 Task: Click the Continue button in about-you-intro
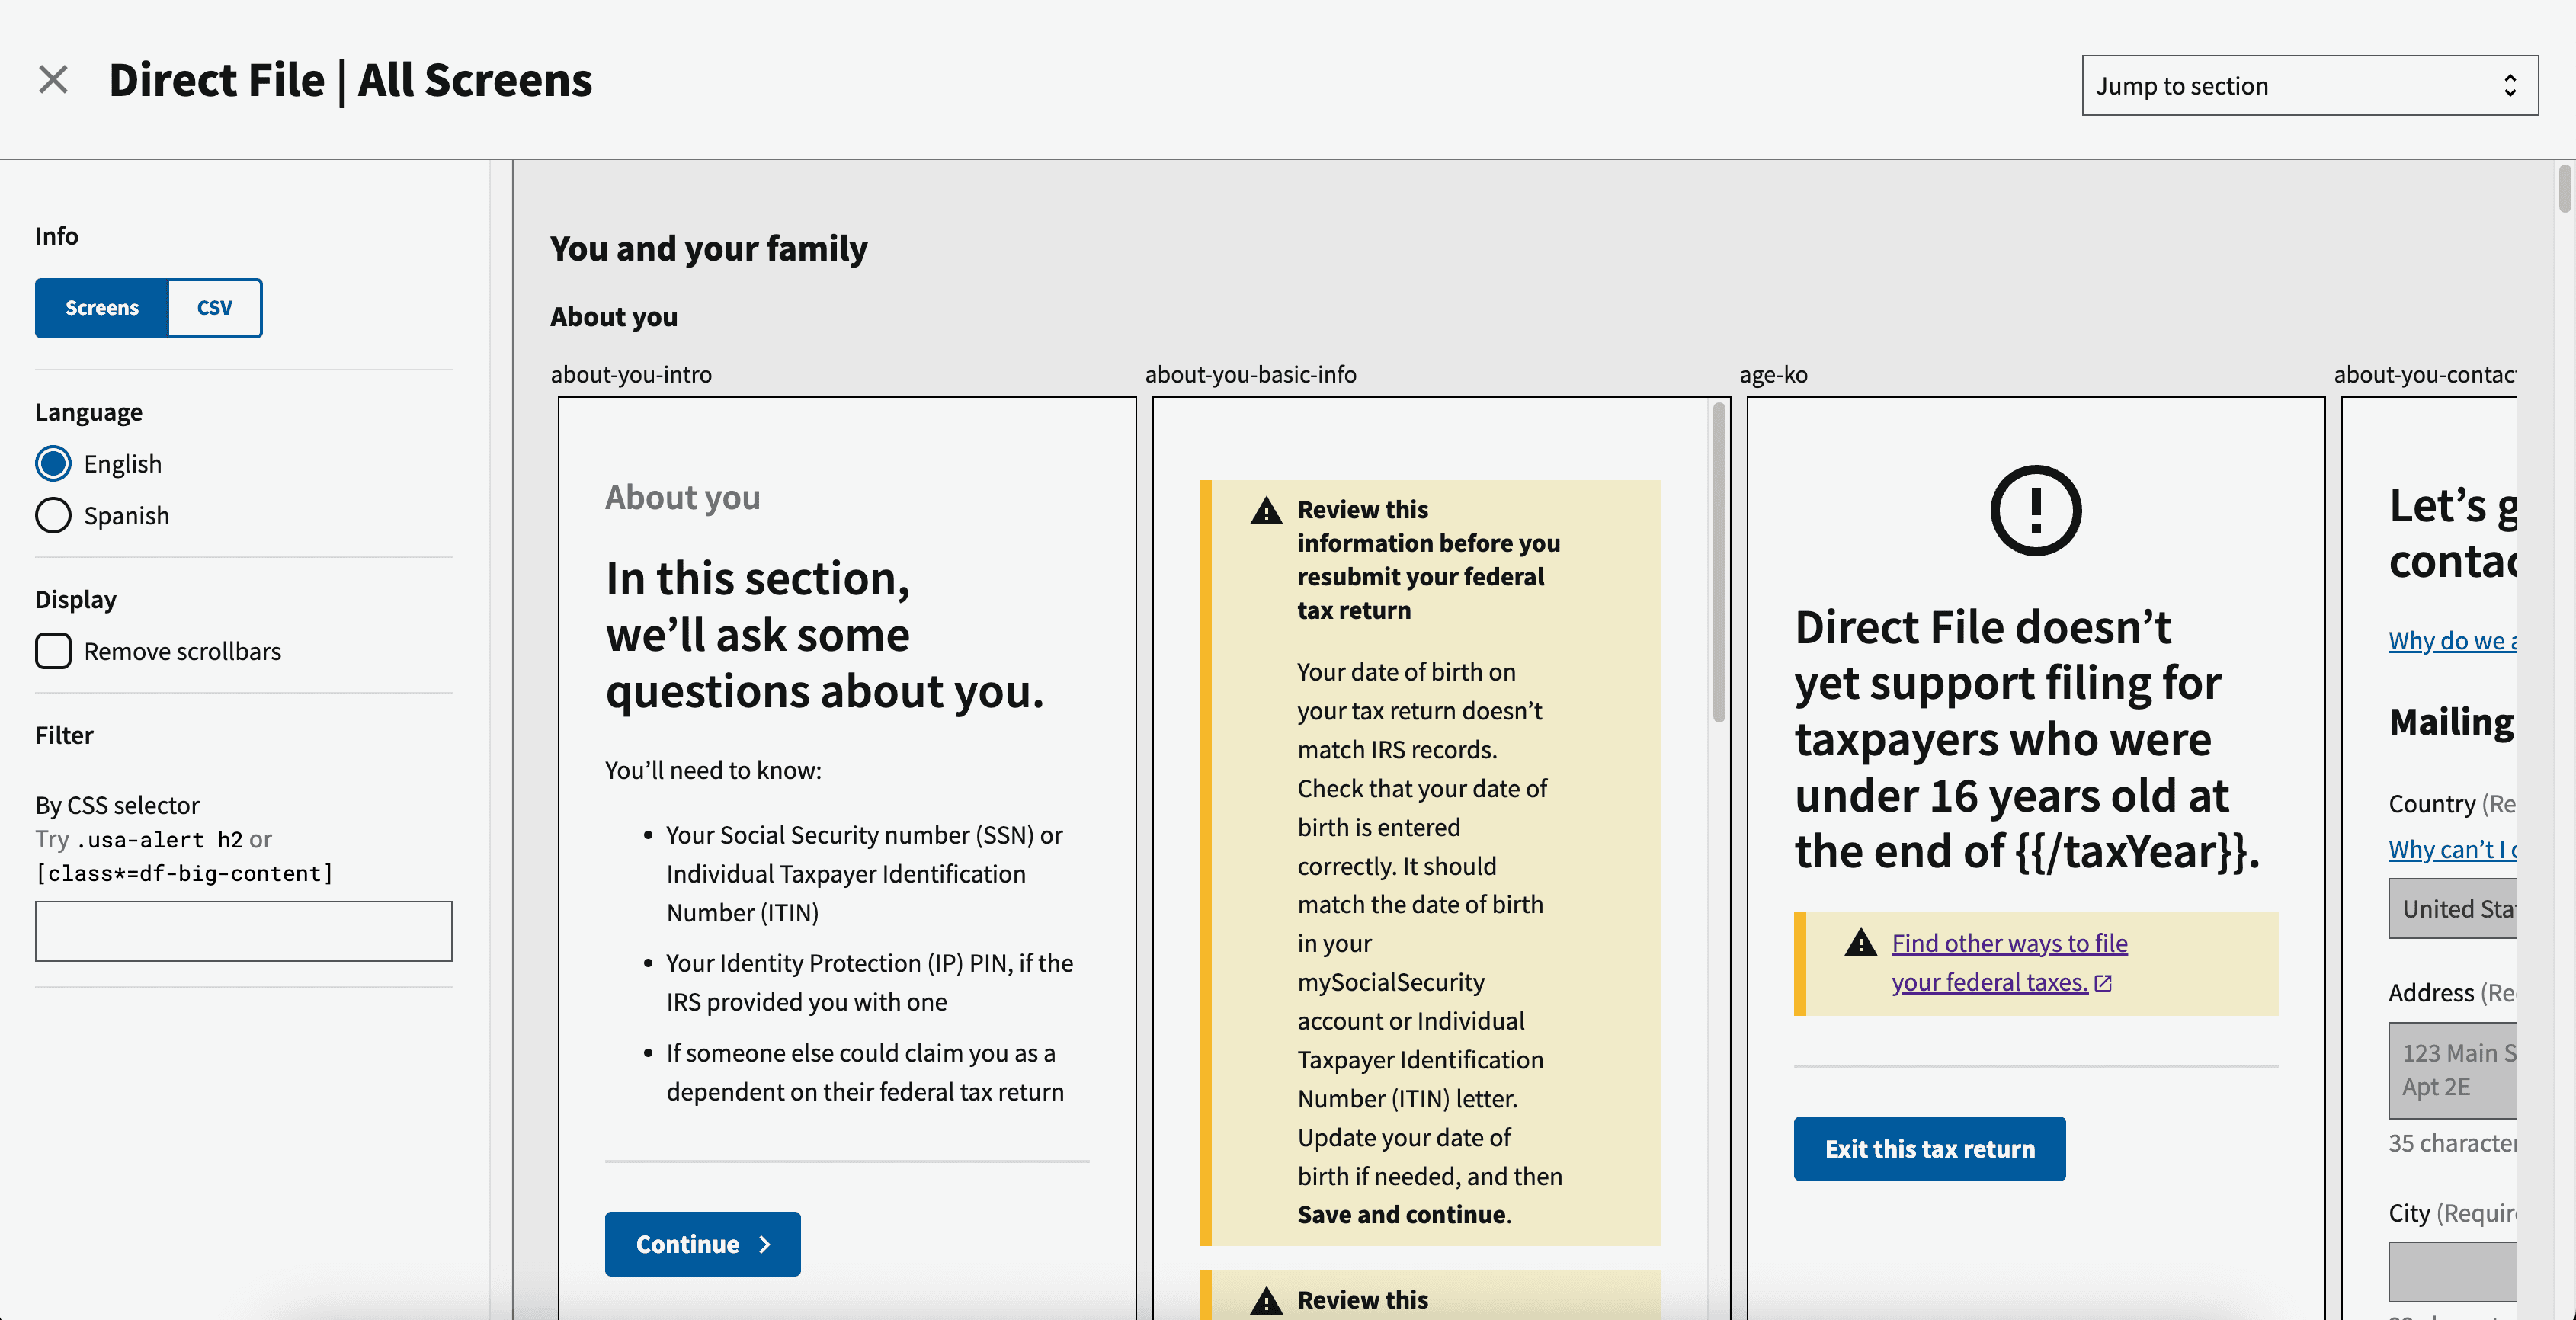(x=702, y=1244)
